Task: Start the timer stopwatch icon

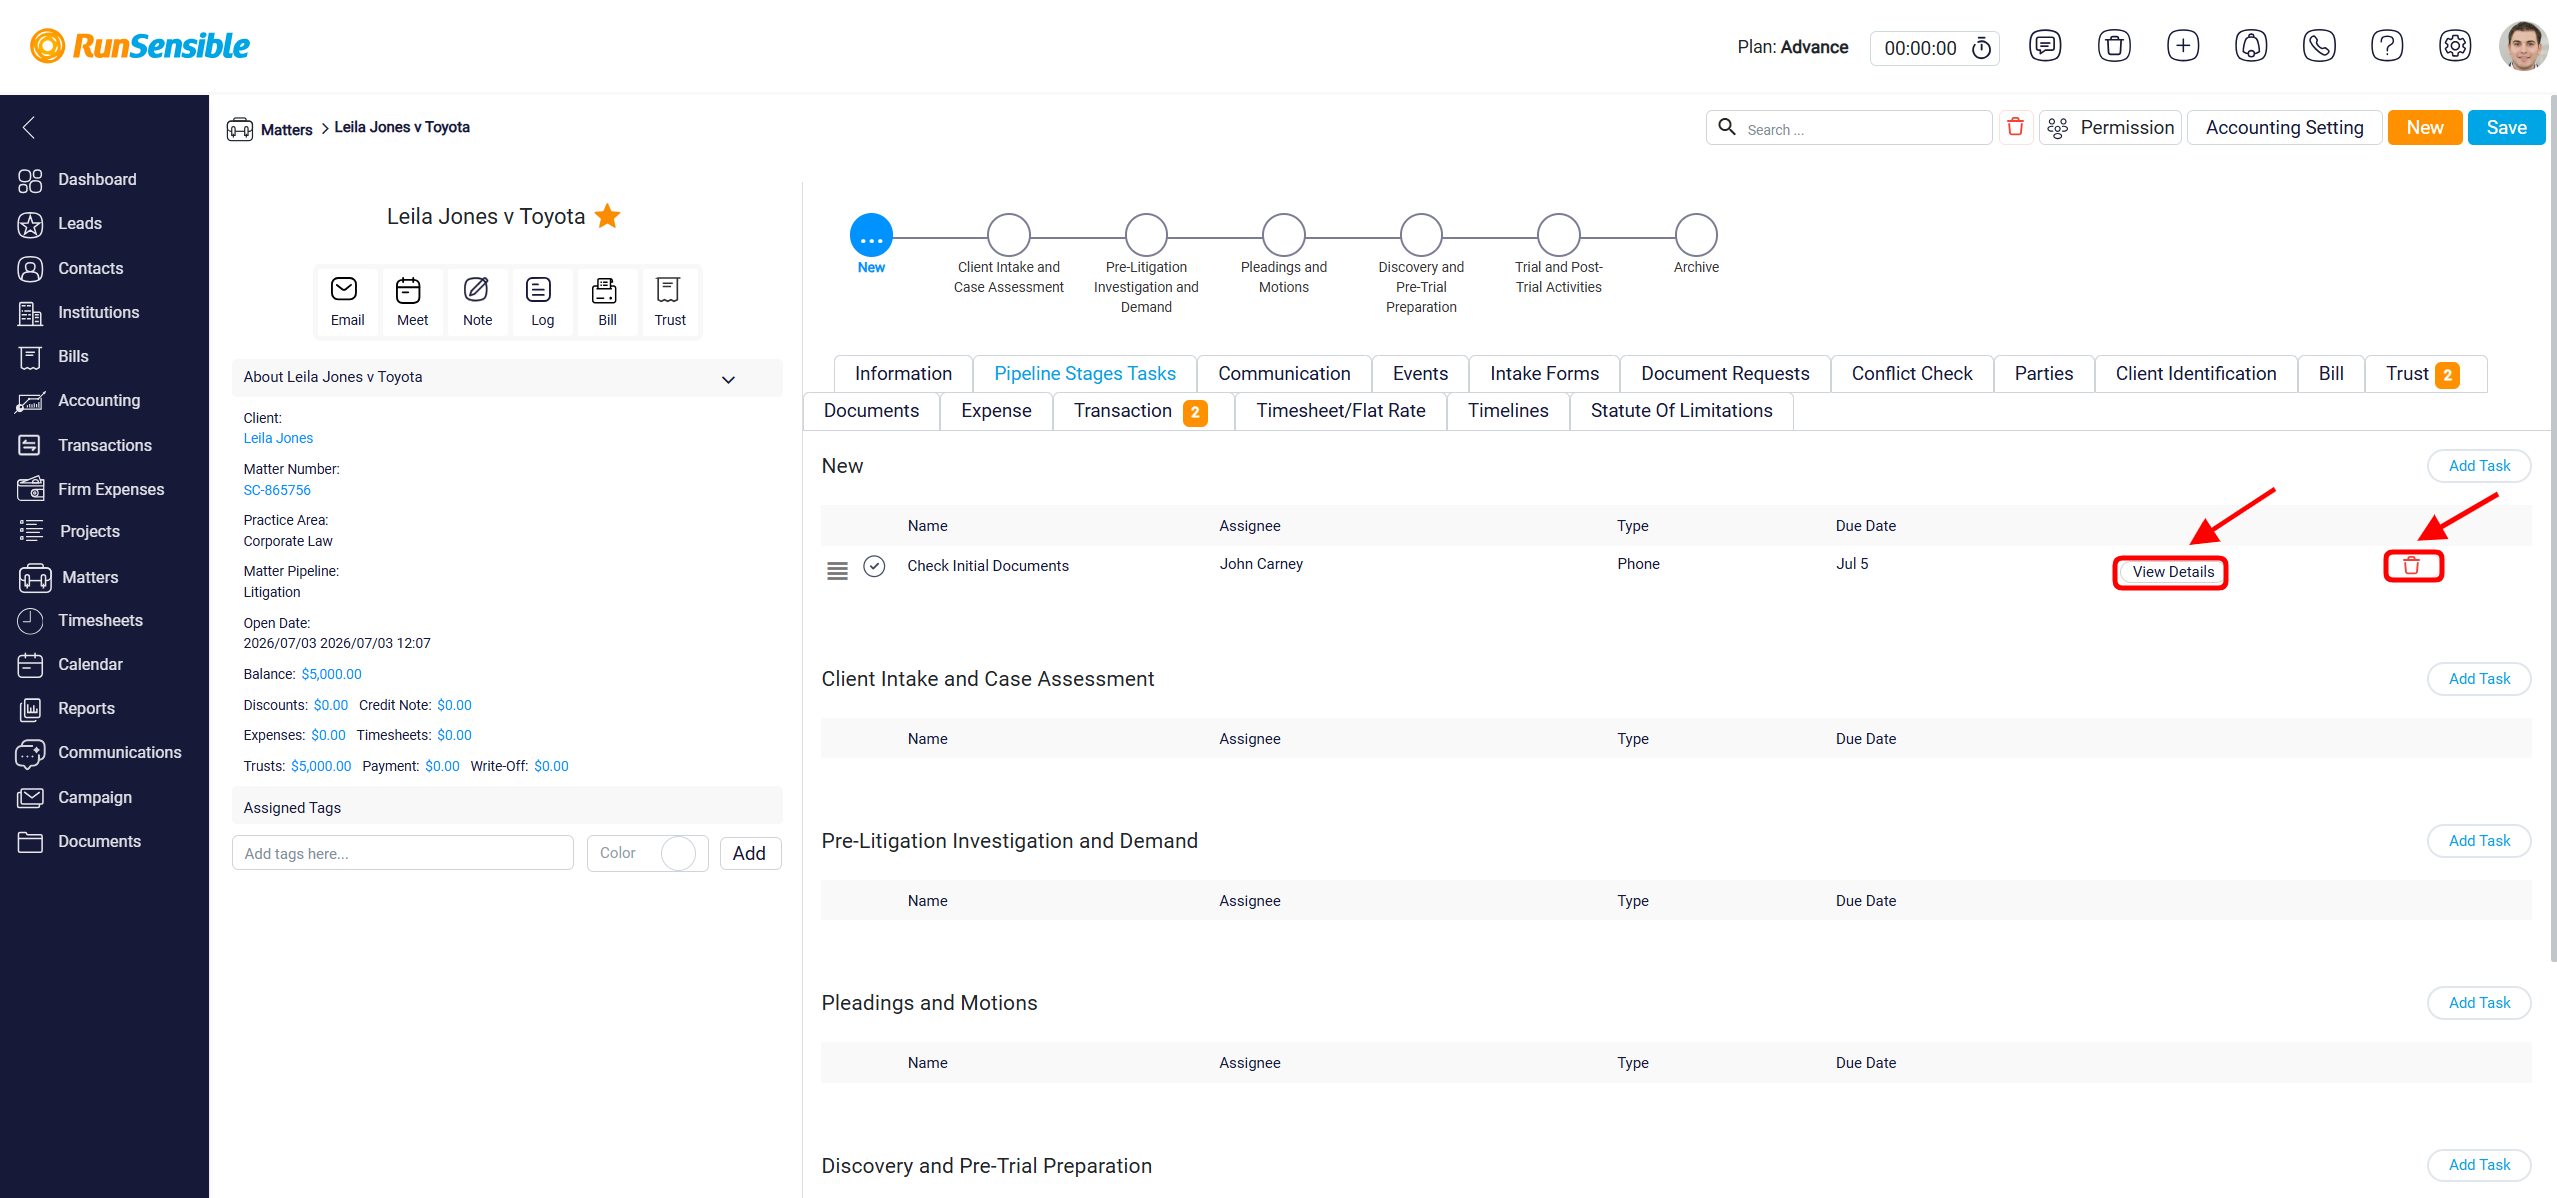Action: click(1981, 48)
